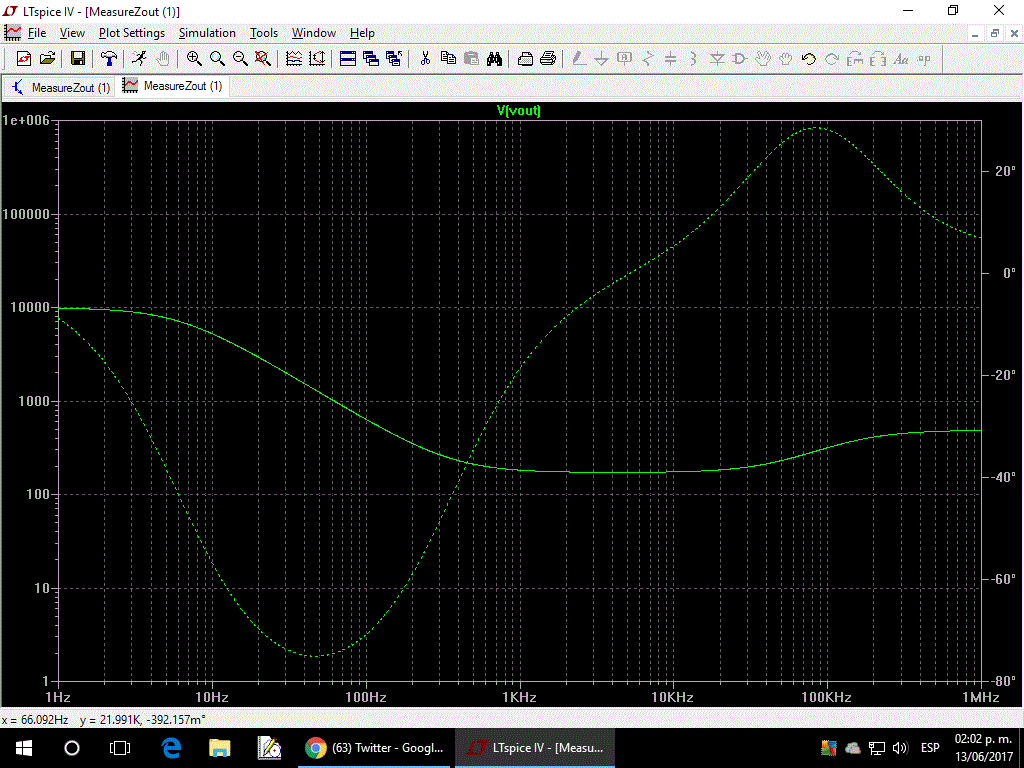Select the MeasureZout waveform plot tab

(x=173, y=86)
